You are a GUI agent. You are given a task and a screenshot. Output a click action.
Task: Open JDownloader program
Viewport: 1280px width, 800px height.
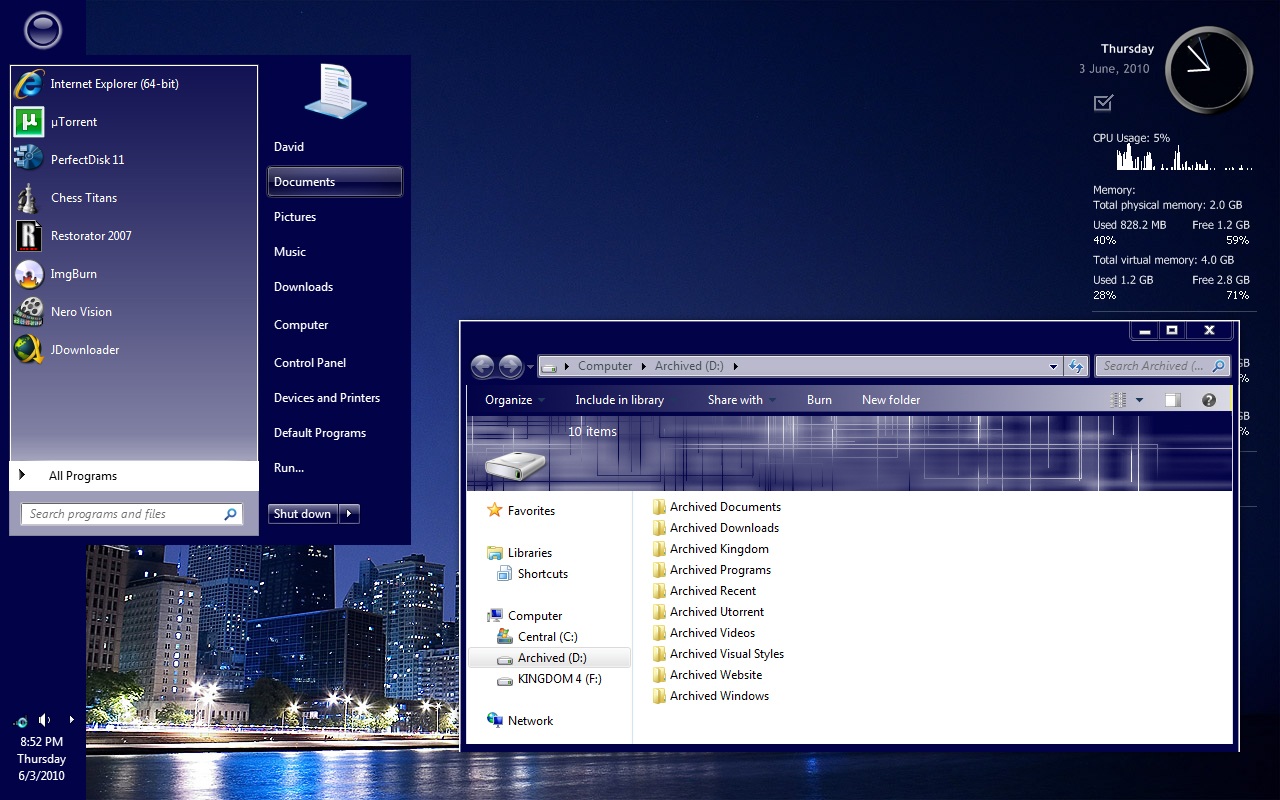(x=134, y=350)
